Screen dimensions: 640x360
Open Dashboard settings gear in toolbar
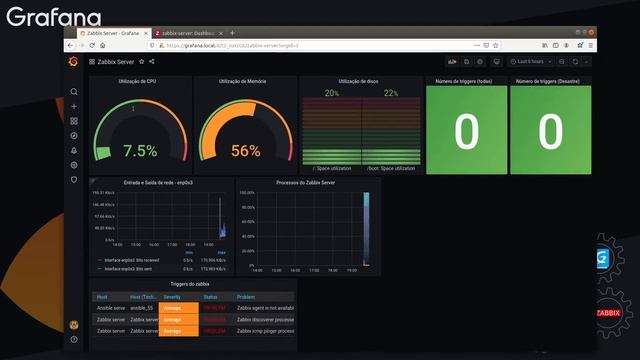480,62
